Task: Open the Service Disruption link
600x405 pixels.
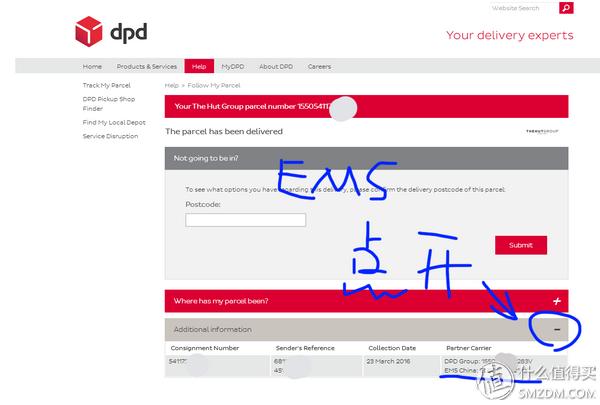Action: pyautogui.click(x=110, y=136)
